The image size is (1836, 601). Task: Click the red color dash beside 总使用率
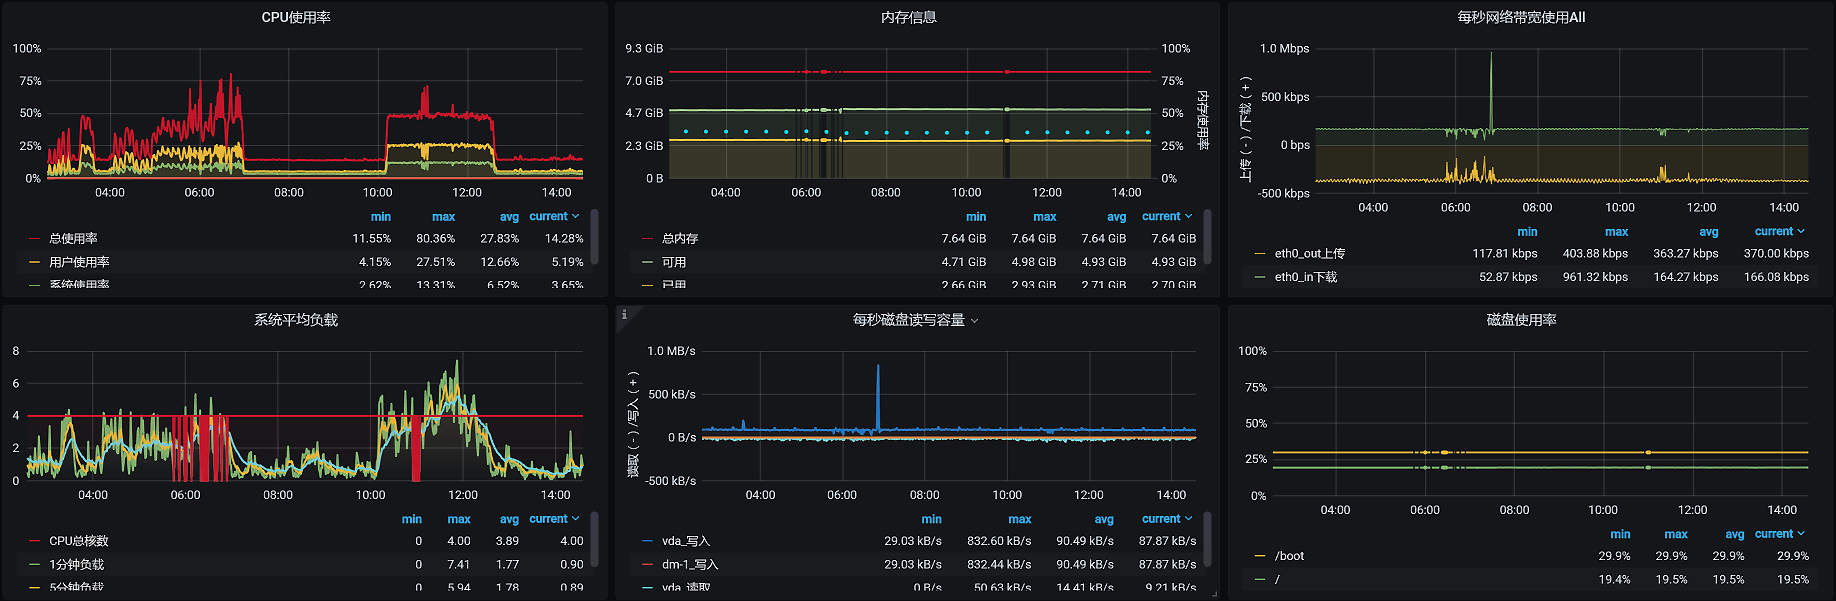coord(35,239)
